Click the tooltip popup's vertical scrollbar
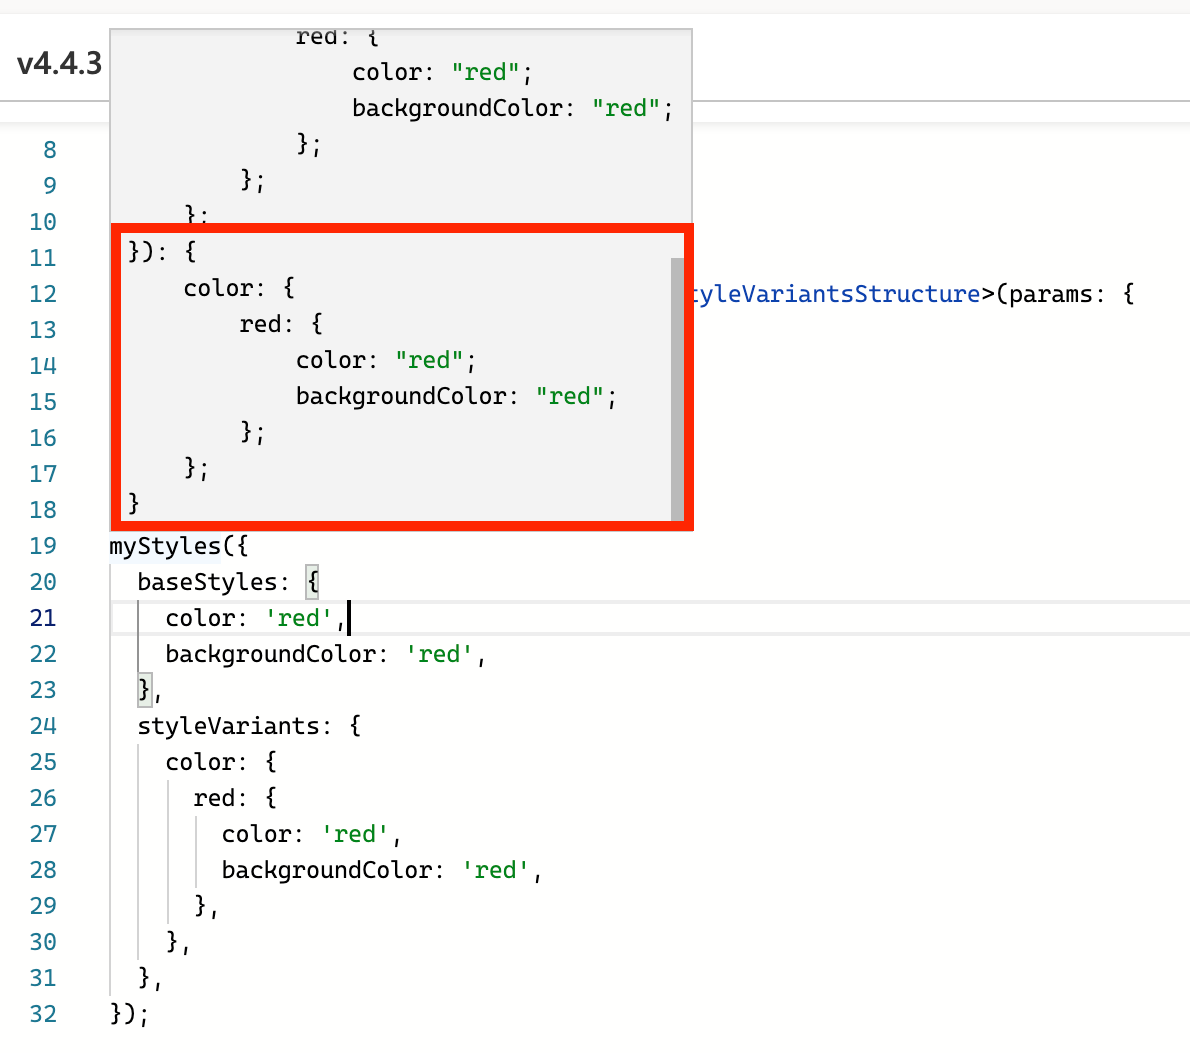This screenshot has width=1190, height=1053. (x=677, y=389)
